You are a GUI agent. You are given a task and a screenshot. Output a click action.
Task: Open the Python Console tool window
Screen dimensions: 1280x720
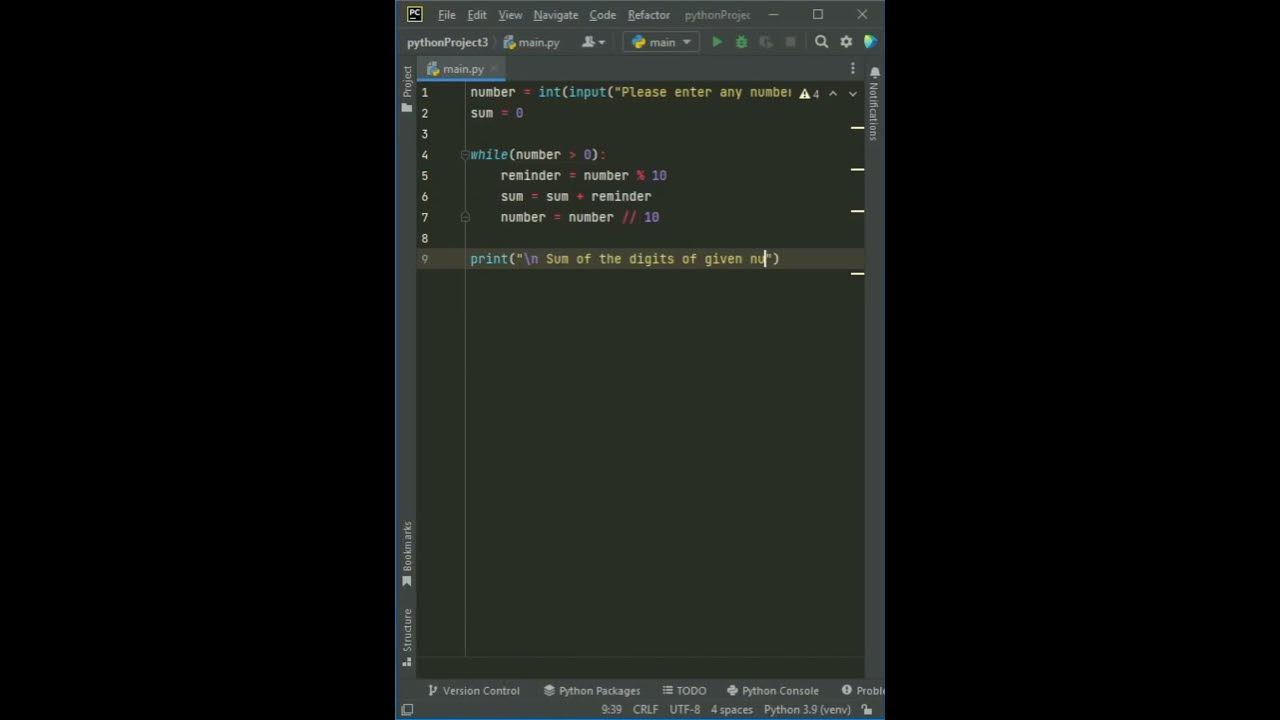point(773,690)
